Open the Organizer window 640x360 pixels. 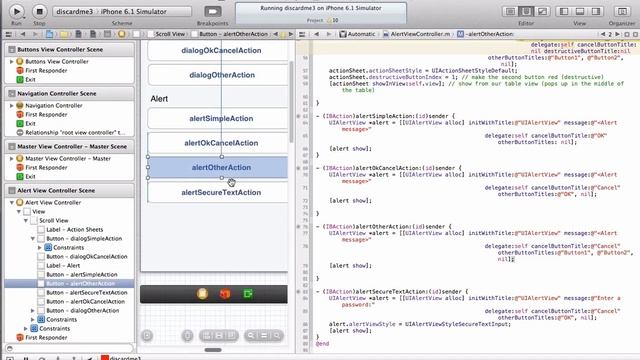click(622, 11)
